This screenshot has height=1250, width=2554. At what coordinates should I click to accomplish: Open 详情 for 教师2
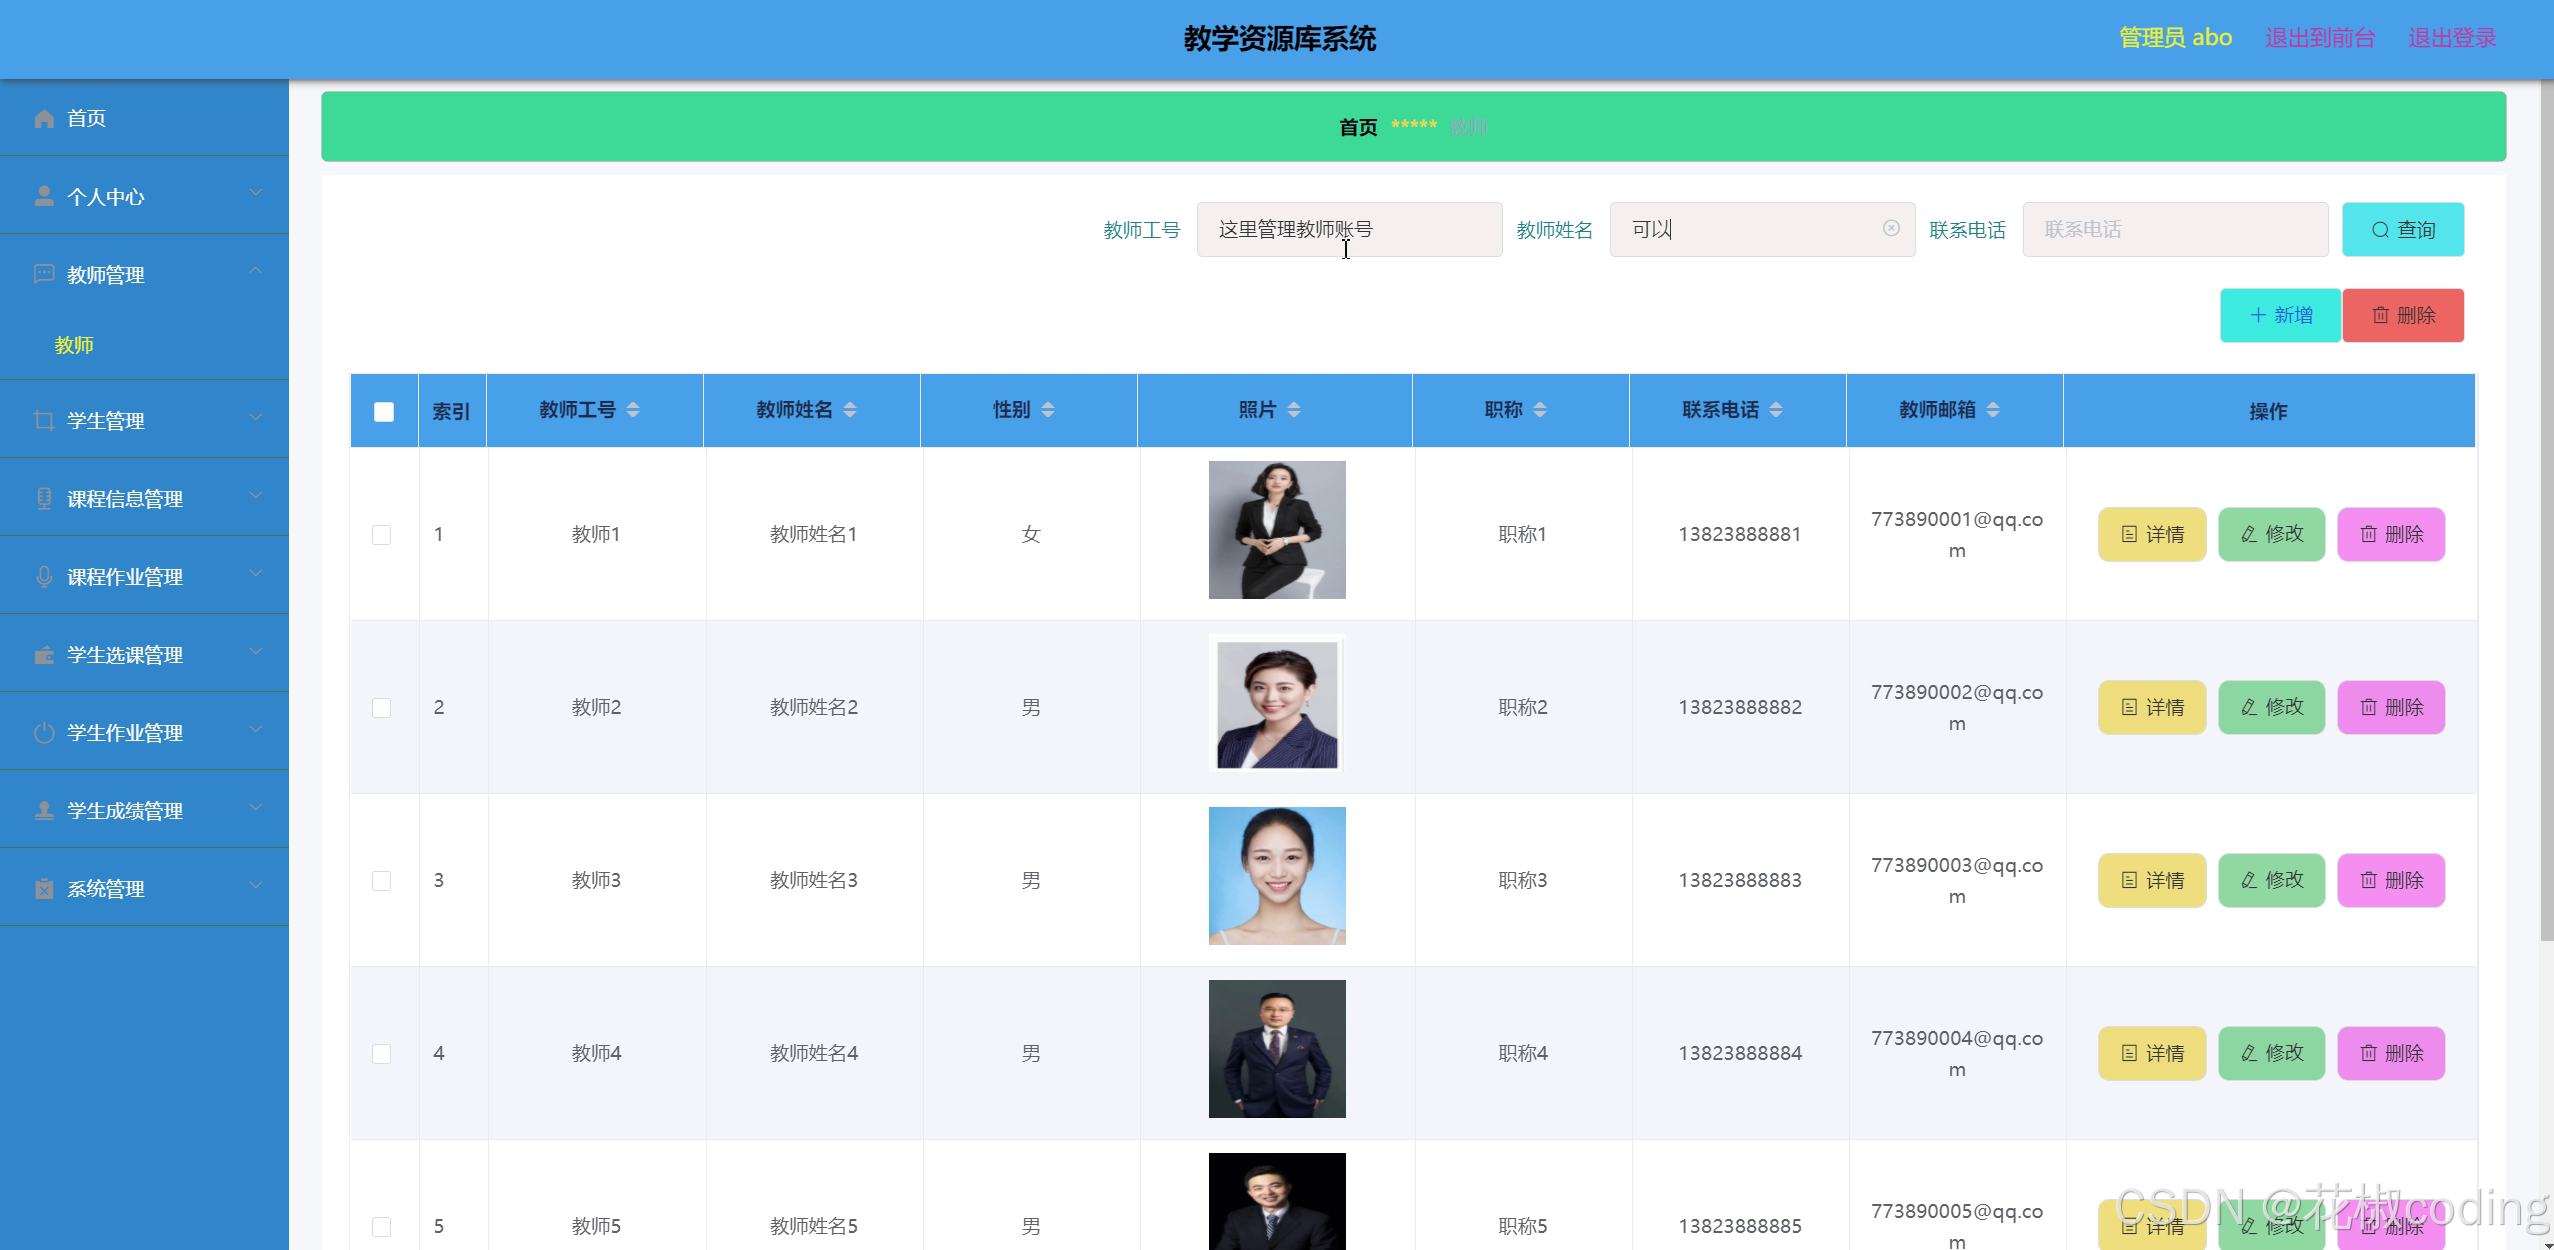coord(2151,707)
